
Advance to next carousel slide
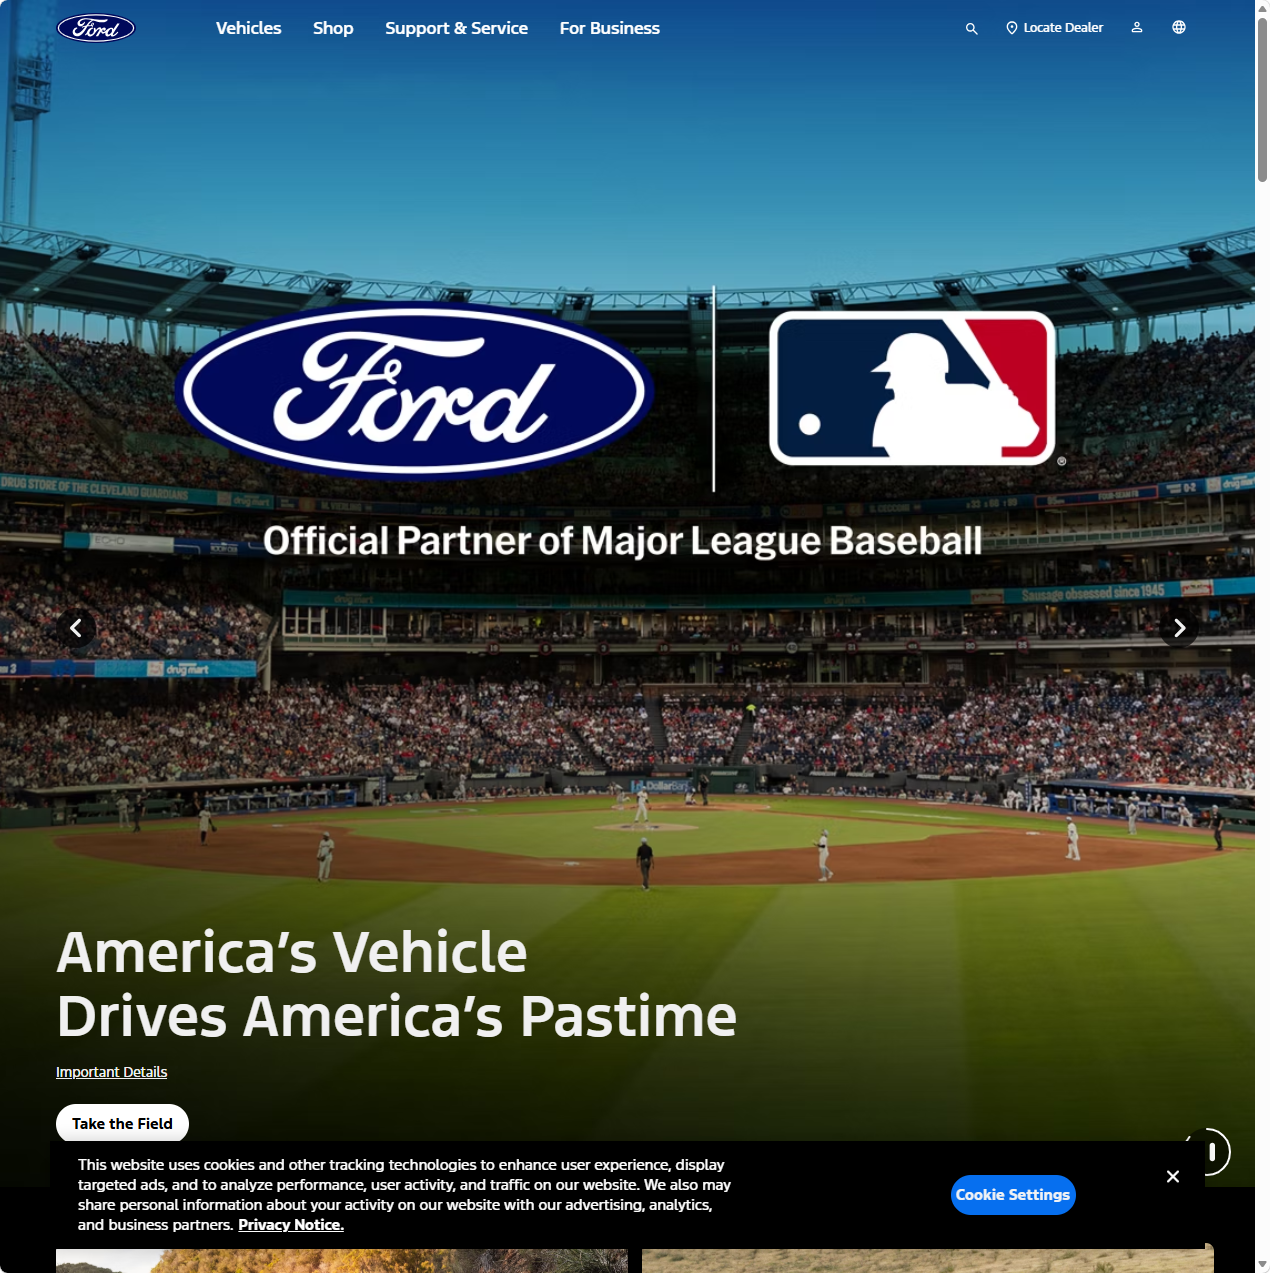[1179, 628]
